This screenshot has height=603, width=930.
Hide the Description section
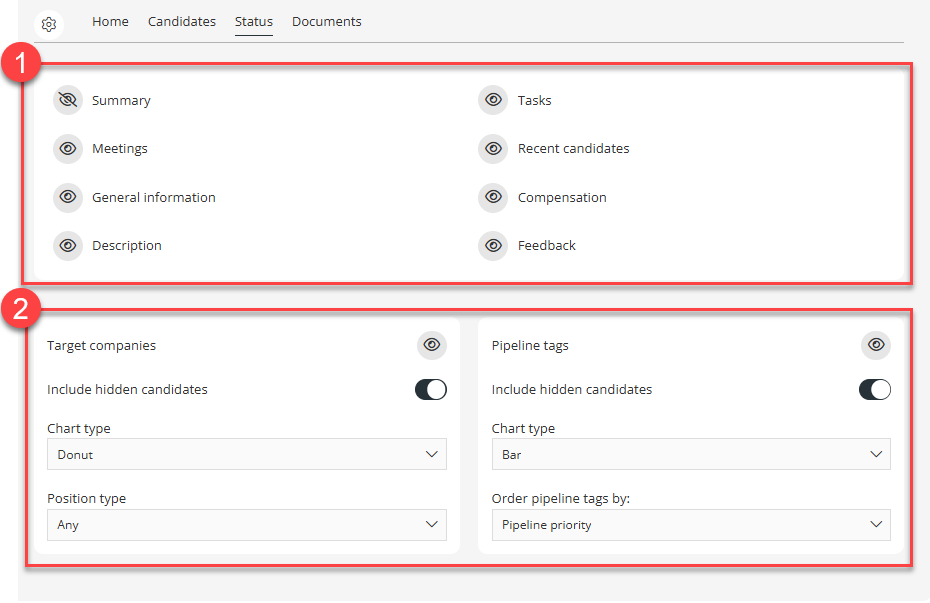(68, 245)
